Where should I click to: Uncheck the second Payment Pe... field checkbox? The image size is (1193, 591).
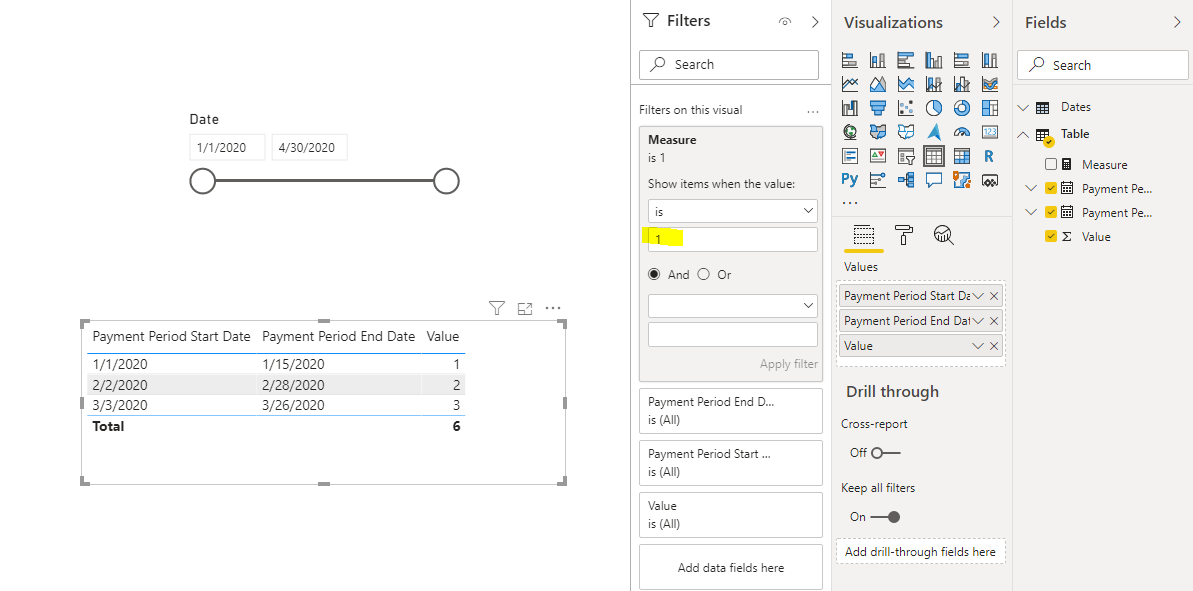click(x=1051, y=212)
